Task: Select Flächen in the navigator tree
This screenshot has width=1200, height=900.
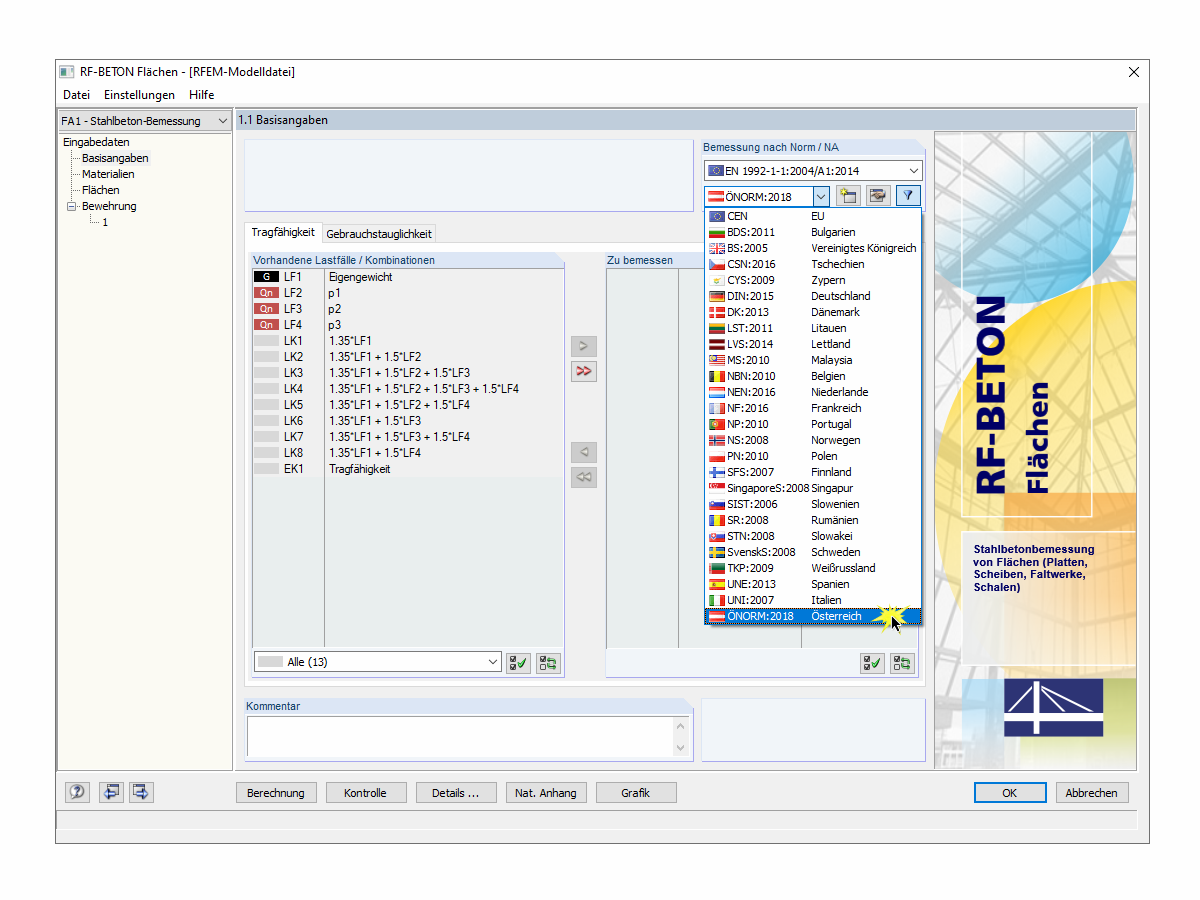Action: click(x=101, y=190)
